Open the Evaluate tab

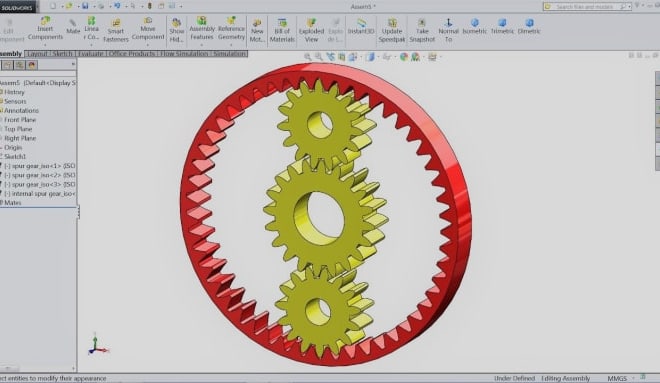91,54
